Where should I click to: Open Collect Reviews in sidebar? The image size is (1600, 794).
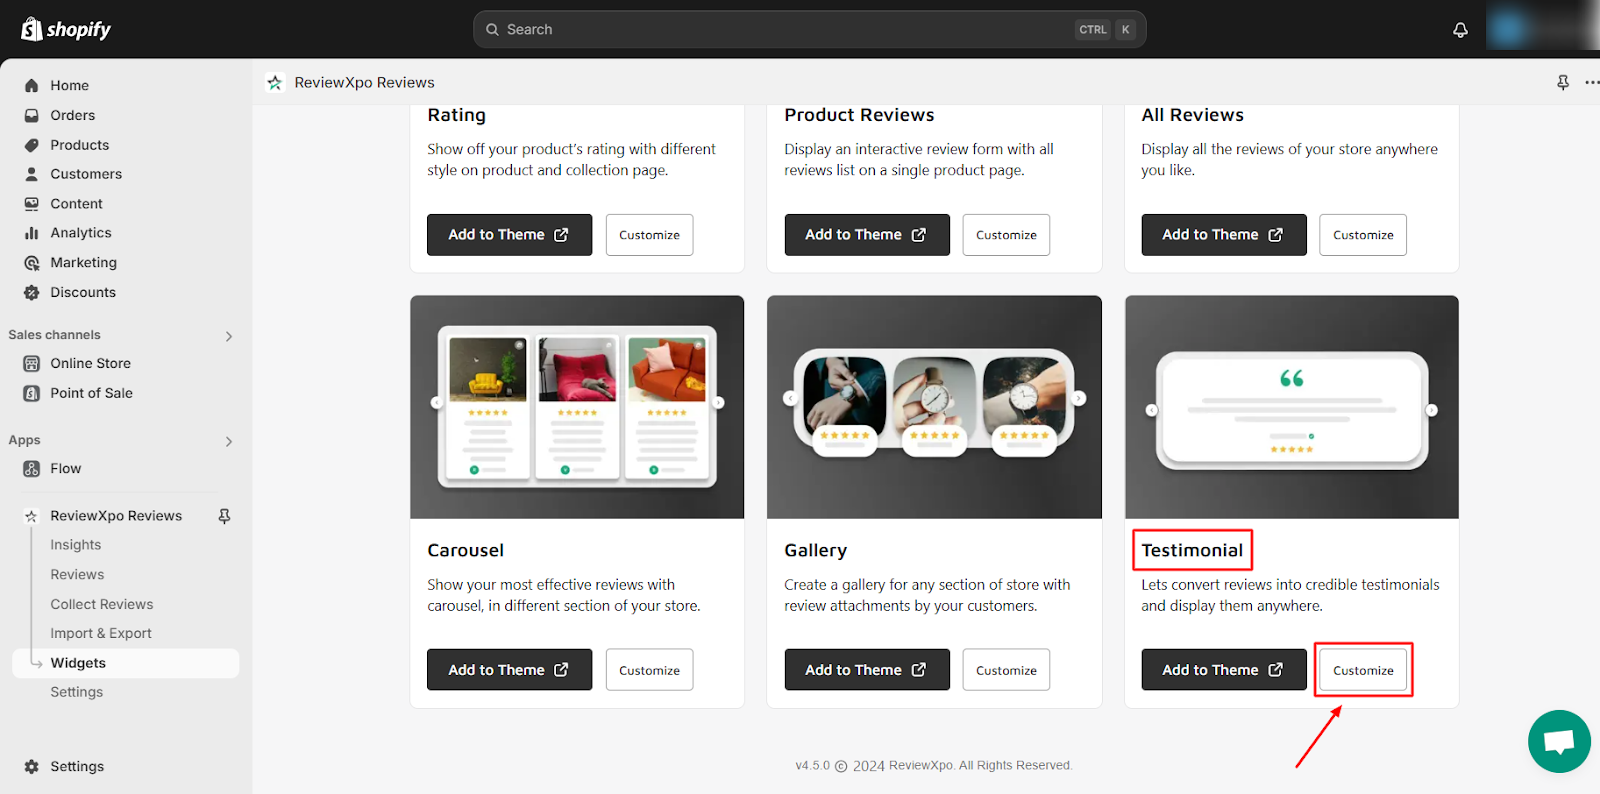point(102,605)
